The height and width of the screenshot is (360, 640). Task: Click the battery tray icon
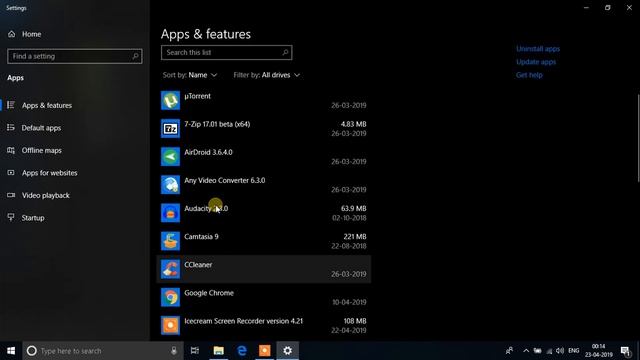pos(538,351)
